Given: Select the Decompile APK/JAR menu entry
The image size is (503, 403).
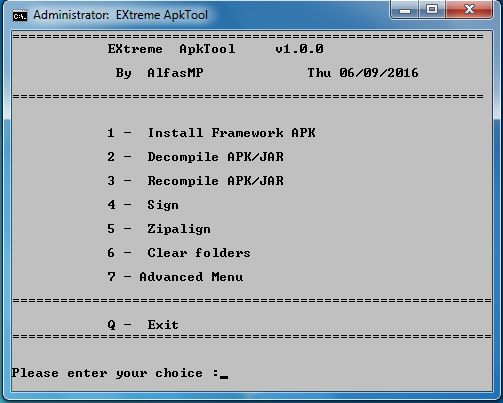Looking at the screenshot, I should [x=196, y=157].
